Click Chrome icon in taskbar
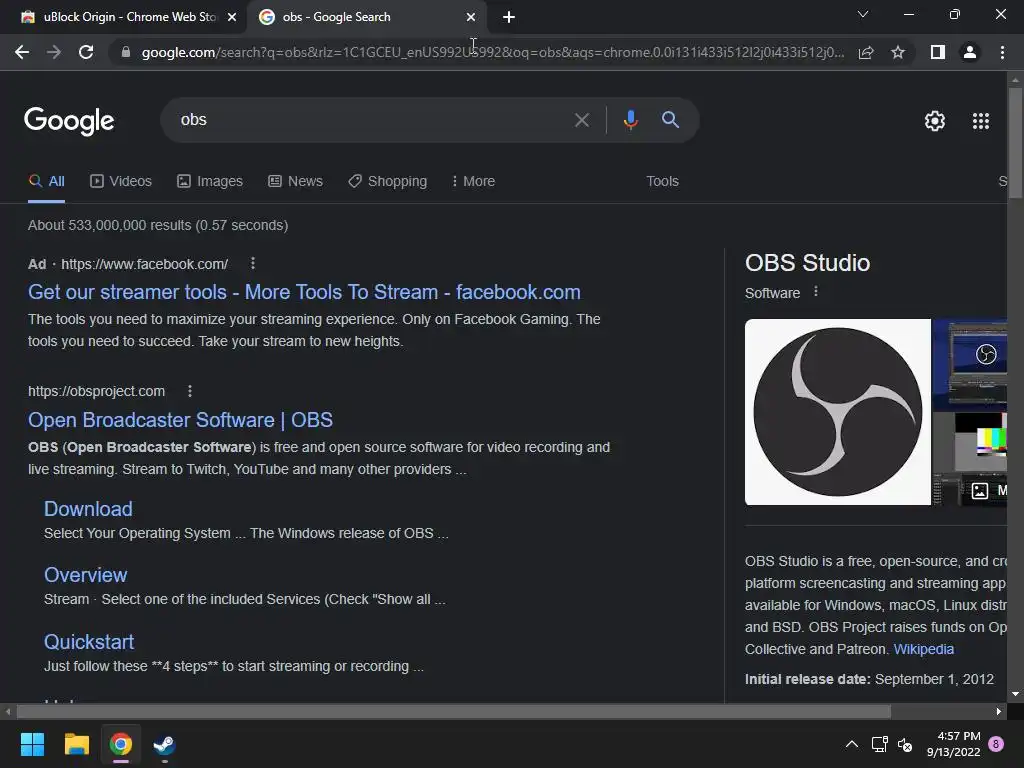Image resolution: width=1024 pixels, height=768 pixels. (x=121, y=744)
